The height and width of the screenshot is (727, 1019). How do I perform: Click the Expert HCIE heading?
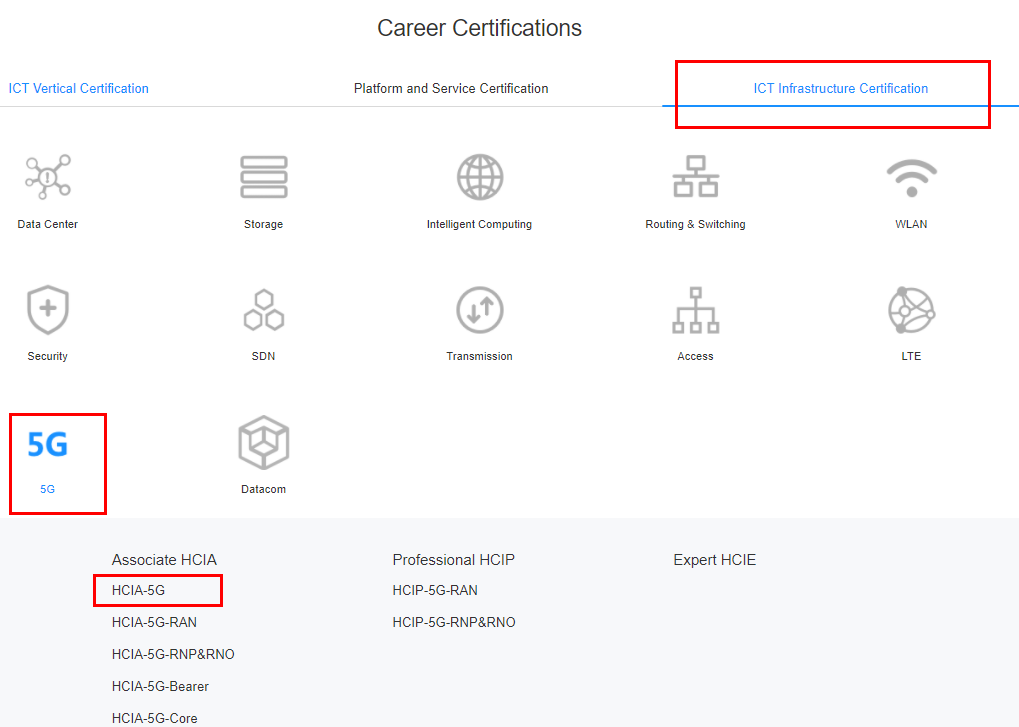click(x=715, y=559)
